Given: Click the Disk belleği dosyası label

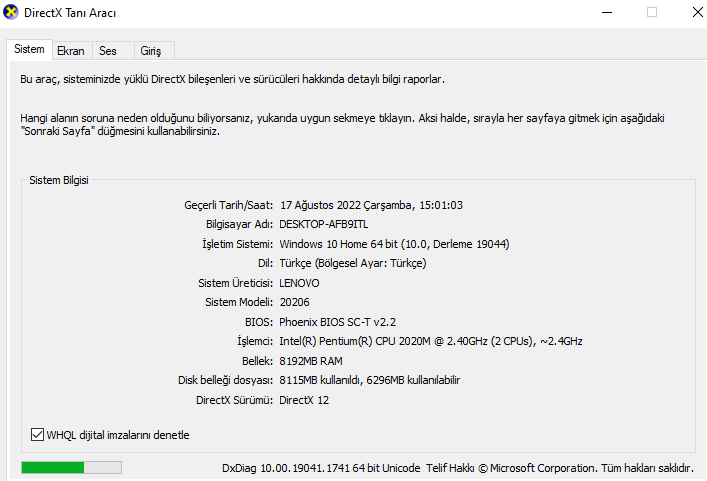Looking at the screenshot, I should 225,380.
